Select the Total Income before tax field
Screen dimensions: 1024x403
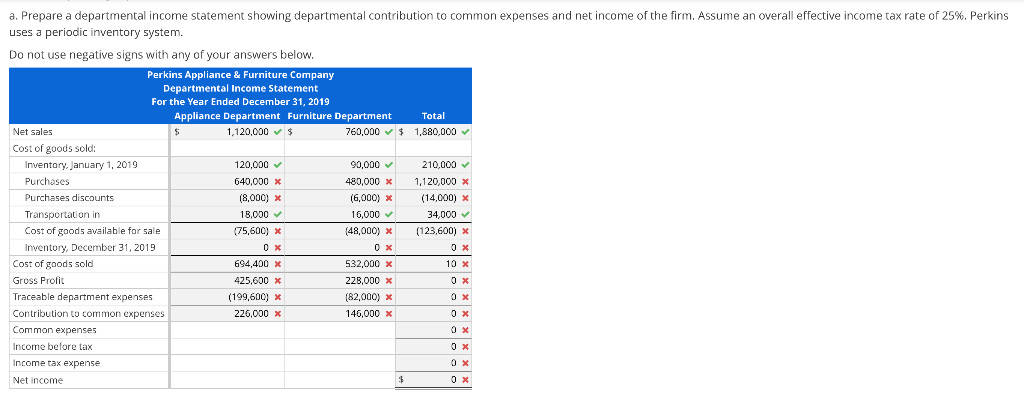(433, 347)
